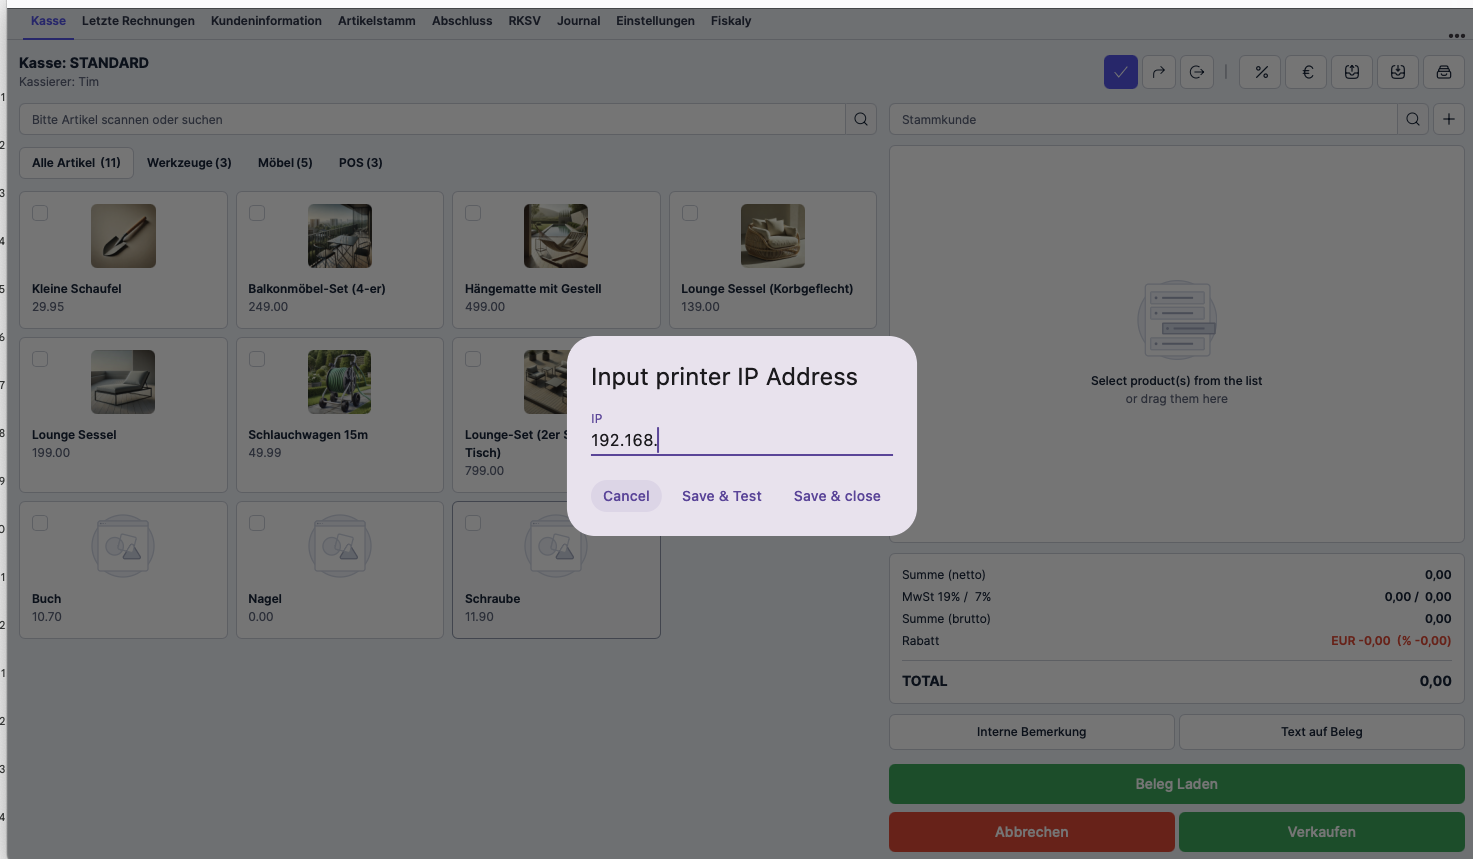Select the Balkonmöbel-Set checkbox
1473x859 pixels.
click(x=257, y=213)
